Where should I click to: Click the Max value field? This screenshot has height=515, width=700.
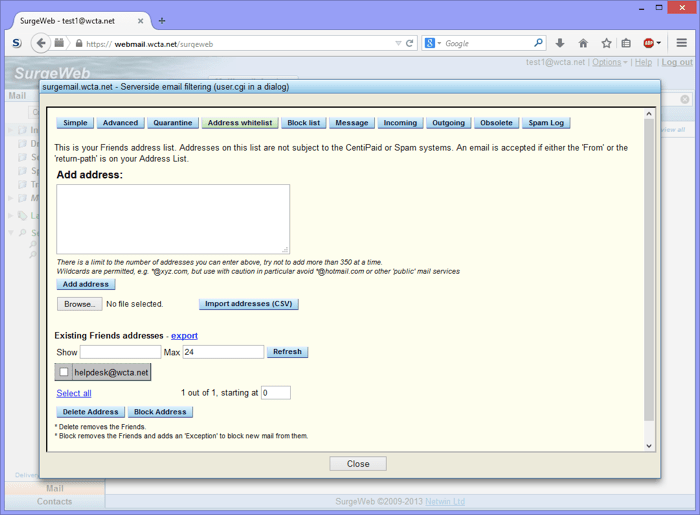(x=223, y=352)
